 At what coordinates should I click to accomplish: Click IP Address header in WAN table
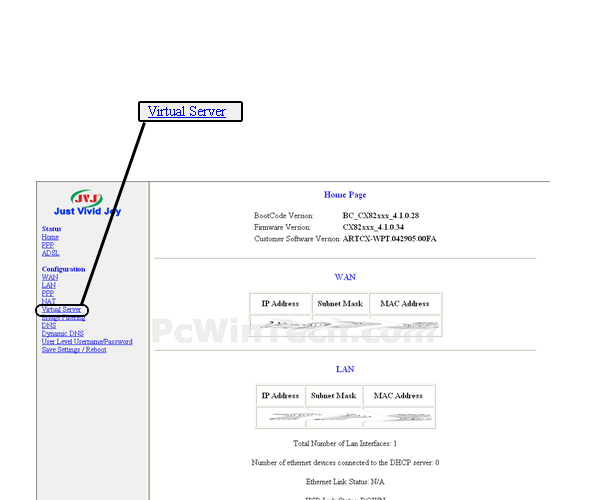[x=280, y=304]
